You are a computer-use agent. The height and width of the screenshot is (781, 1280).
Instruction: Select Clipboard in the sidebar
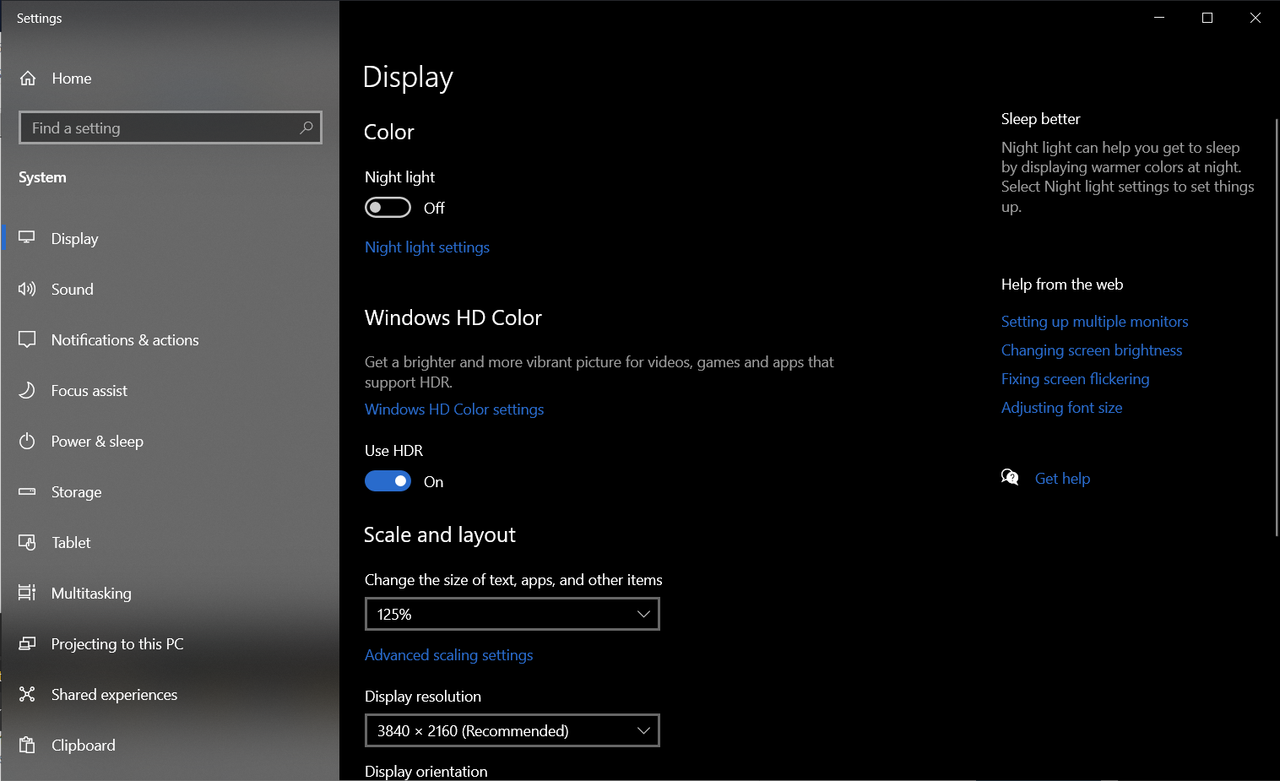(170, 745)
